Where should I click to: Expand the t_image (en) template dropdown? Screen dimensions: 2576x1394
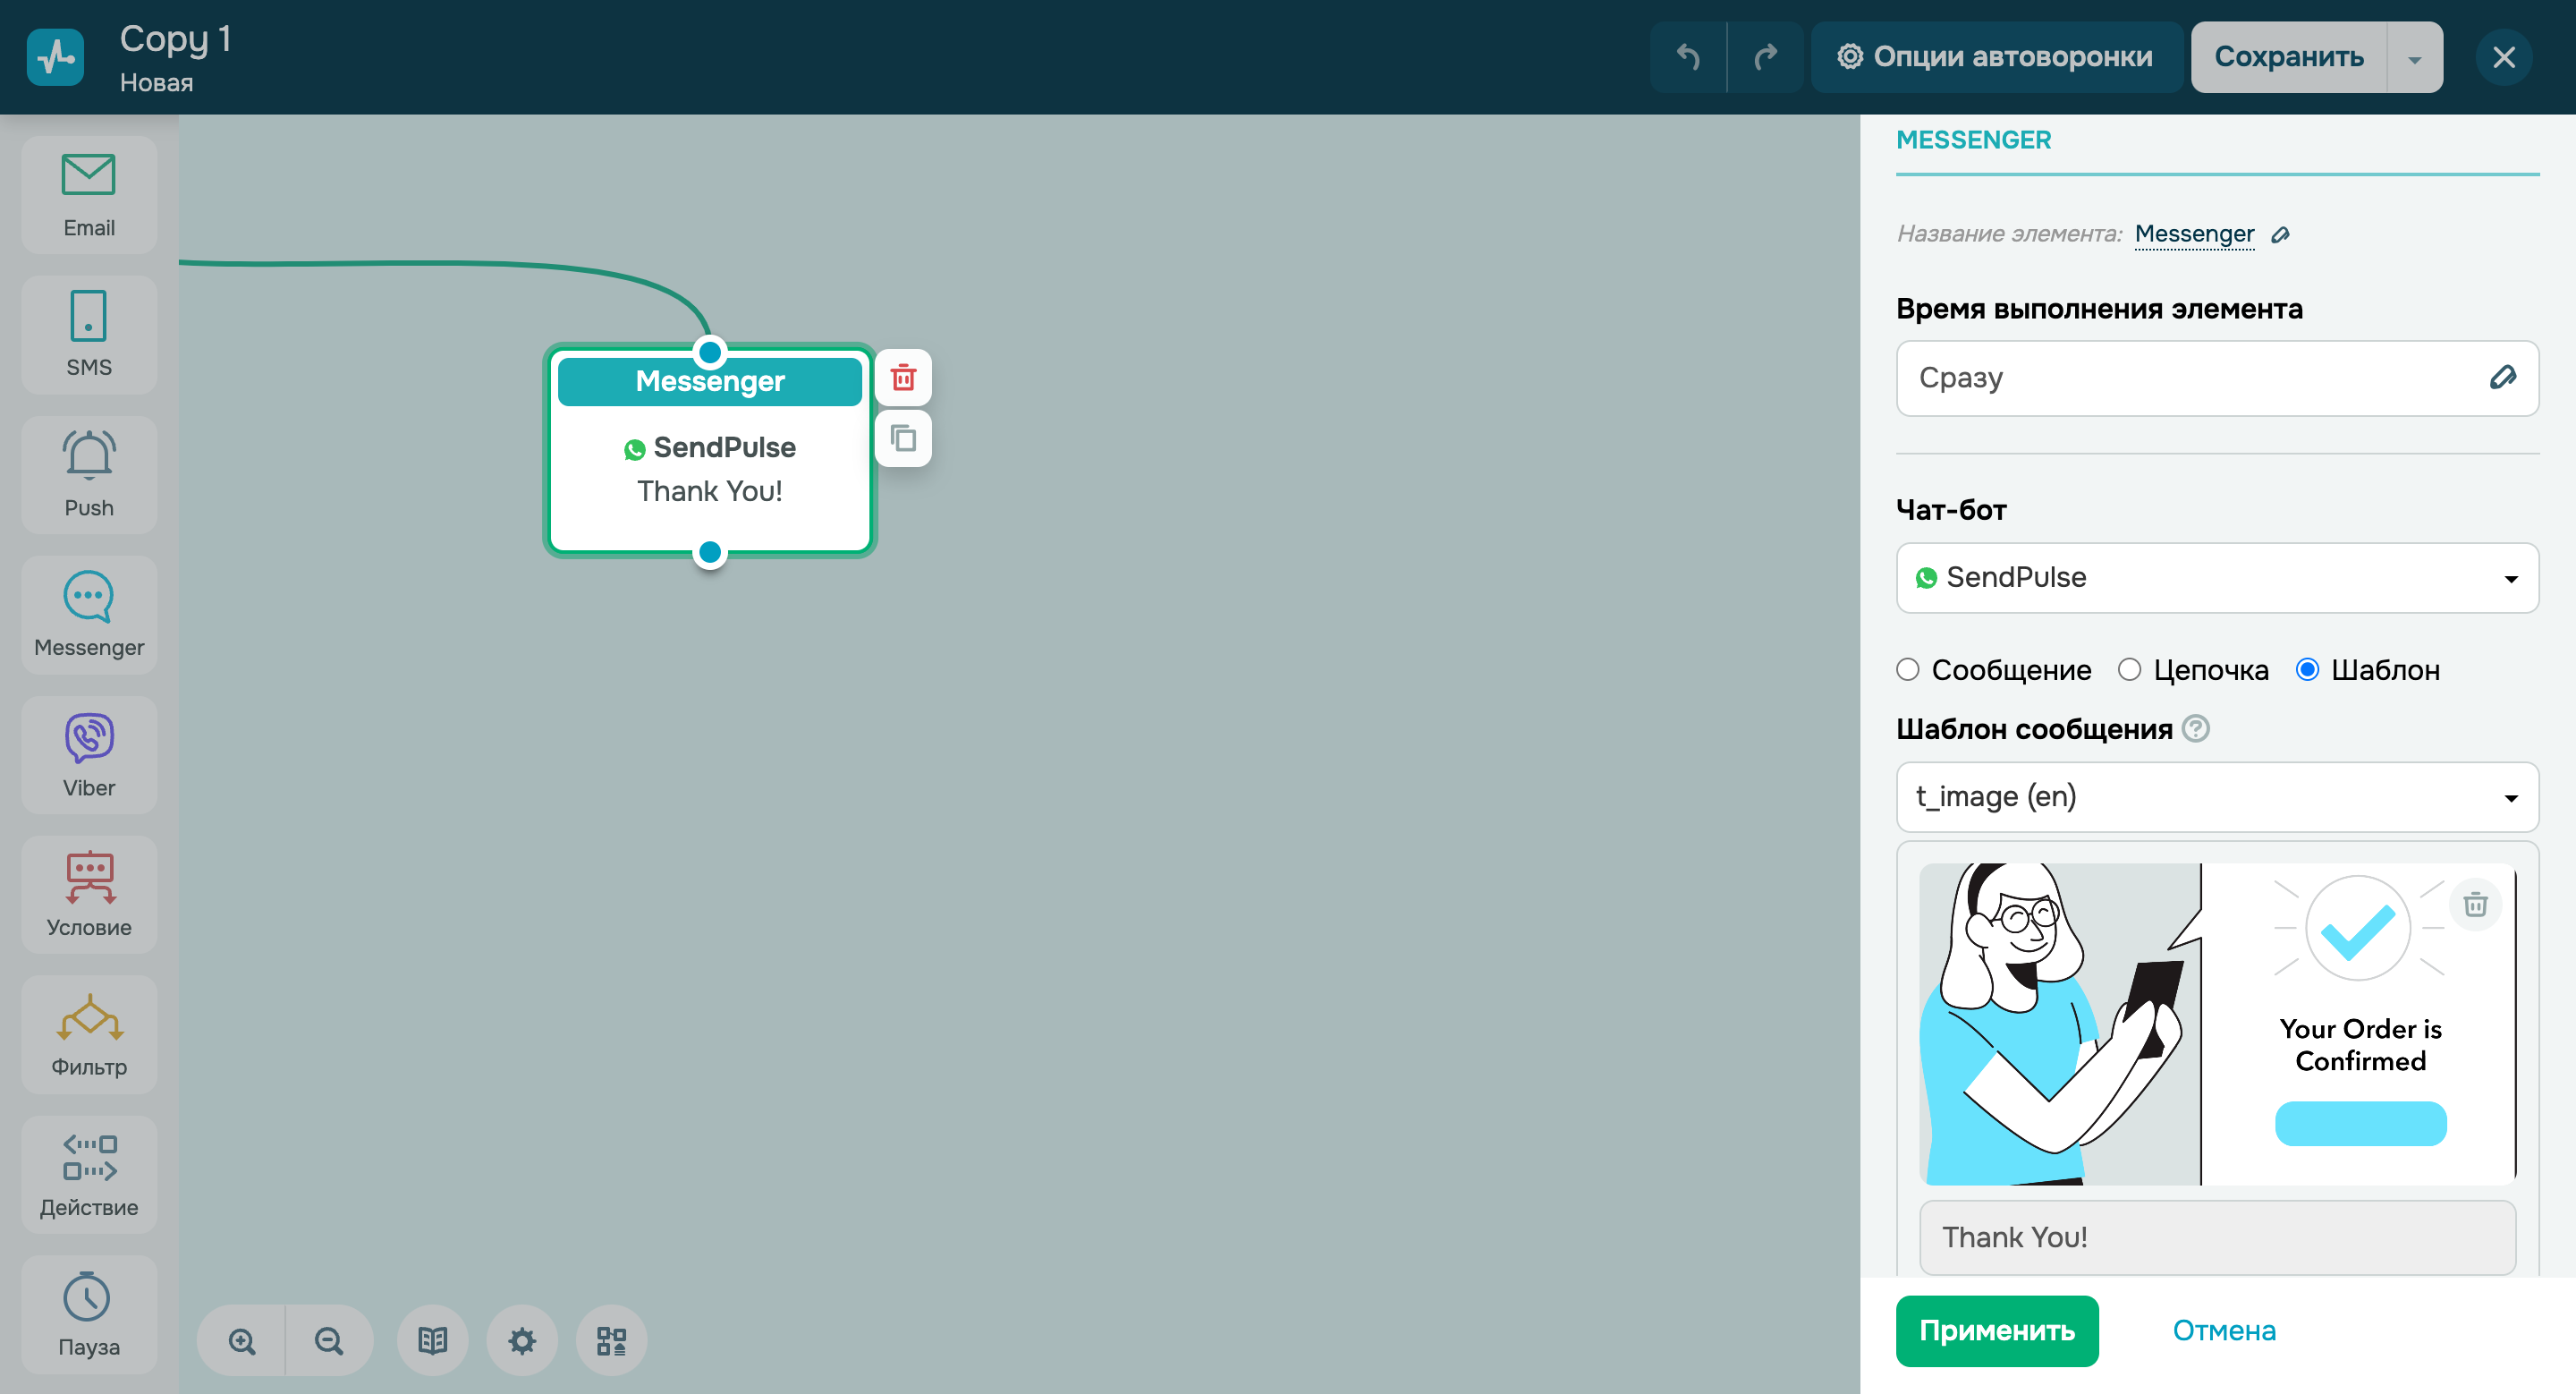(x=2216, y=797)
